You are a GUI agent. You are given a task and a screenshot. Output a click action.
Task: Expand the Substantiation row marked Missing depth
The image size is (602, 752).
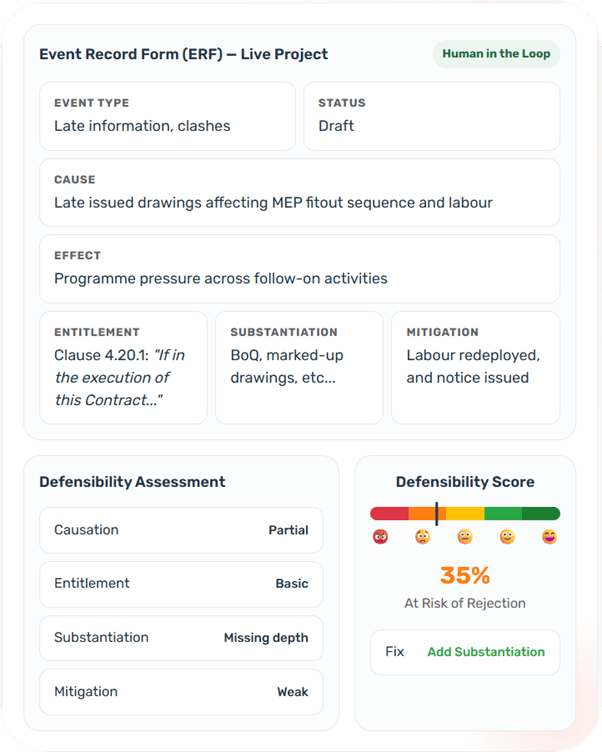coord(181,638)
